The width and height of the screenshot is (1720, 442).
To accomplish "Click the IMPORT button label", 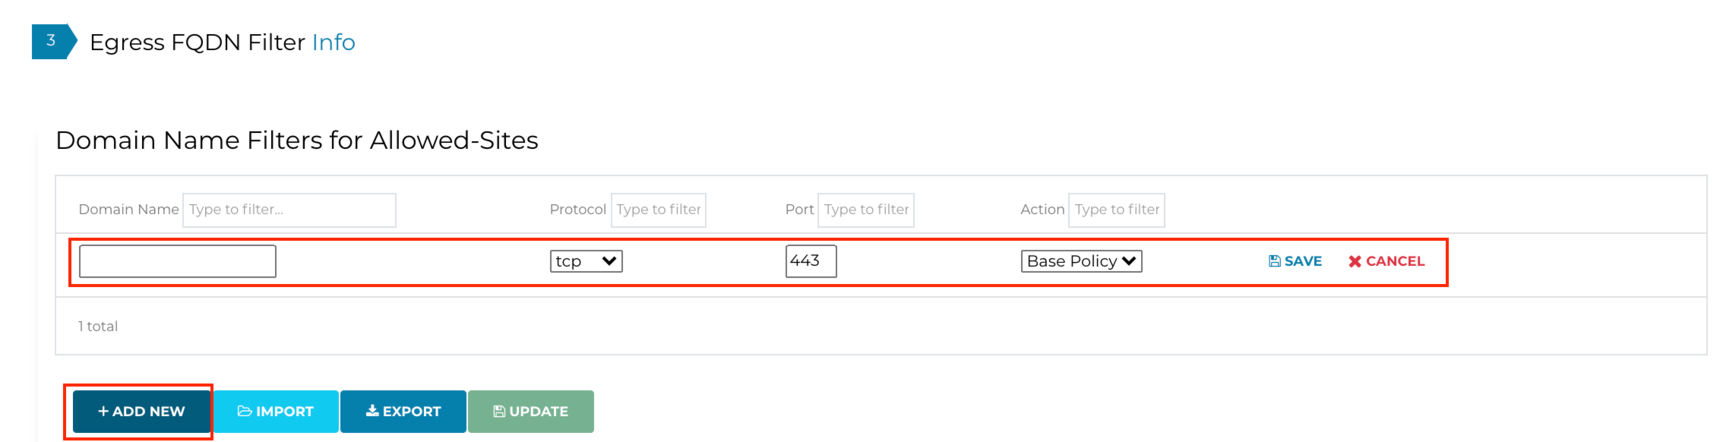I will coord(285,411).
